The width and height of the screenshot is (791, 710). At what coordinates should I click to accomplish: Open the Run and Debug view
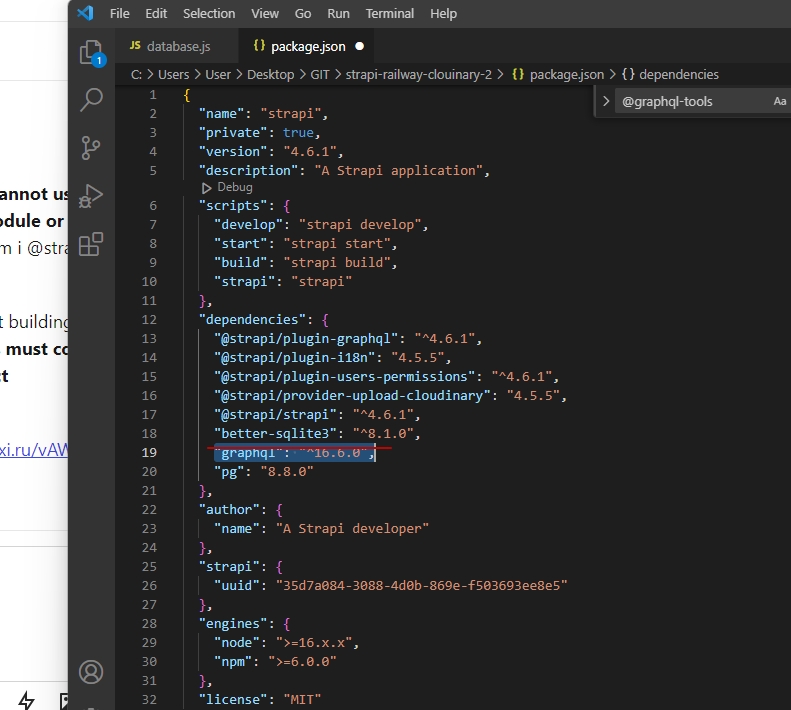pyautogui.click(x=91, y=195)
